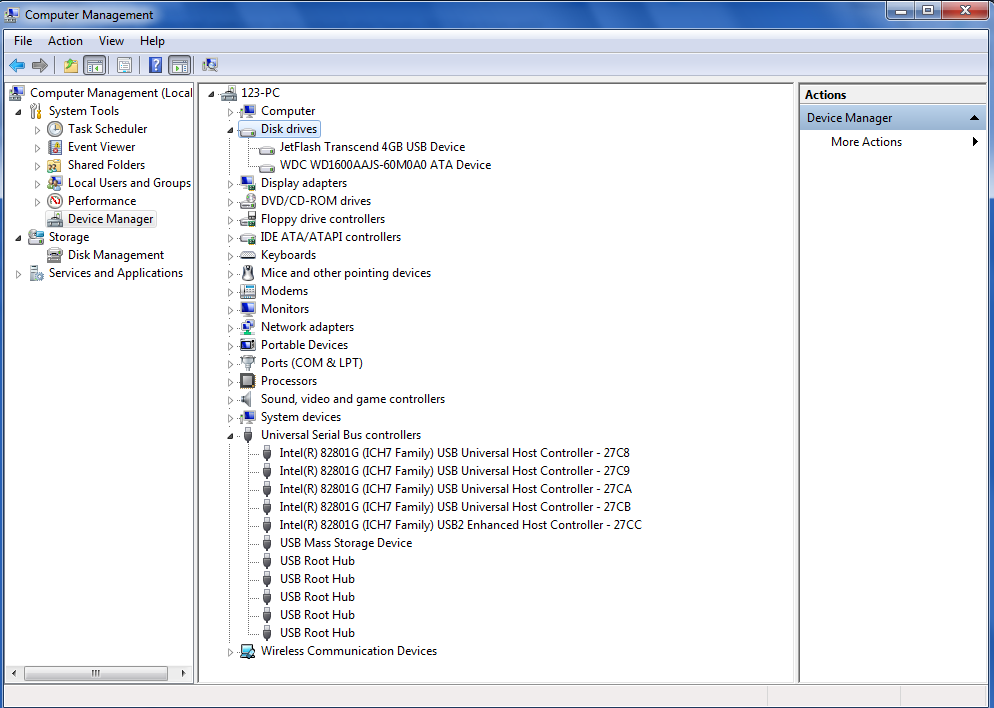Open More Actions submenu in Actions pane
994x708 pixels.
click(x=893, y=142)
